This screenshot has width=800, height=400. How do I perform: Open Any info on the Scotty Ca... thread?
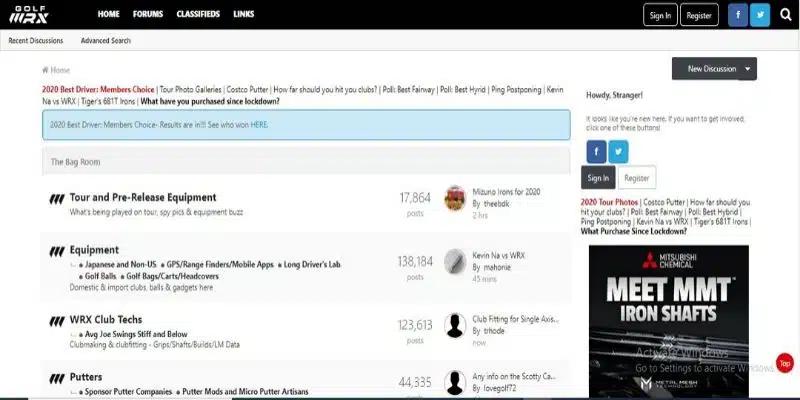pyautogui.click(x=514, y=376)
